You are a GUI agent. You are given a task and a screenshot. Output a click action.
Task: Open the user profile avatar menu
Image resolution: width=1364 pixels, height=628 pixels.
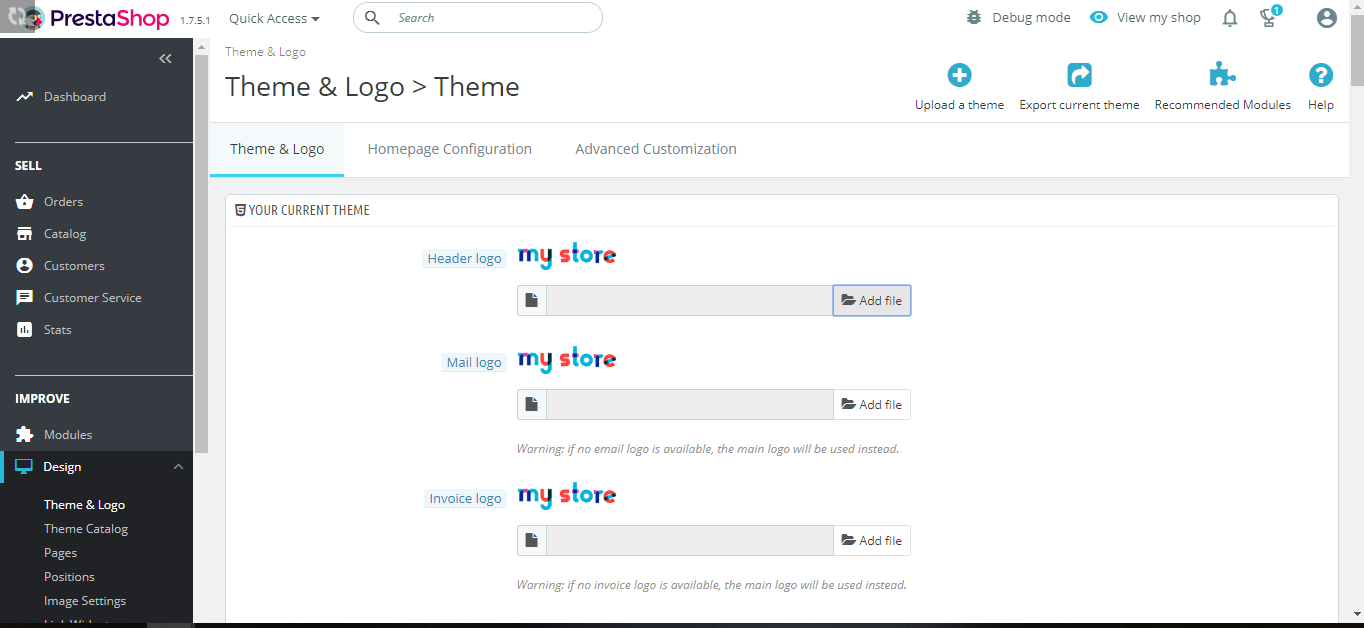pyautogui.click(x=1327, y=18)
